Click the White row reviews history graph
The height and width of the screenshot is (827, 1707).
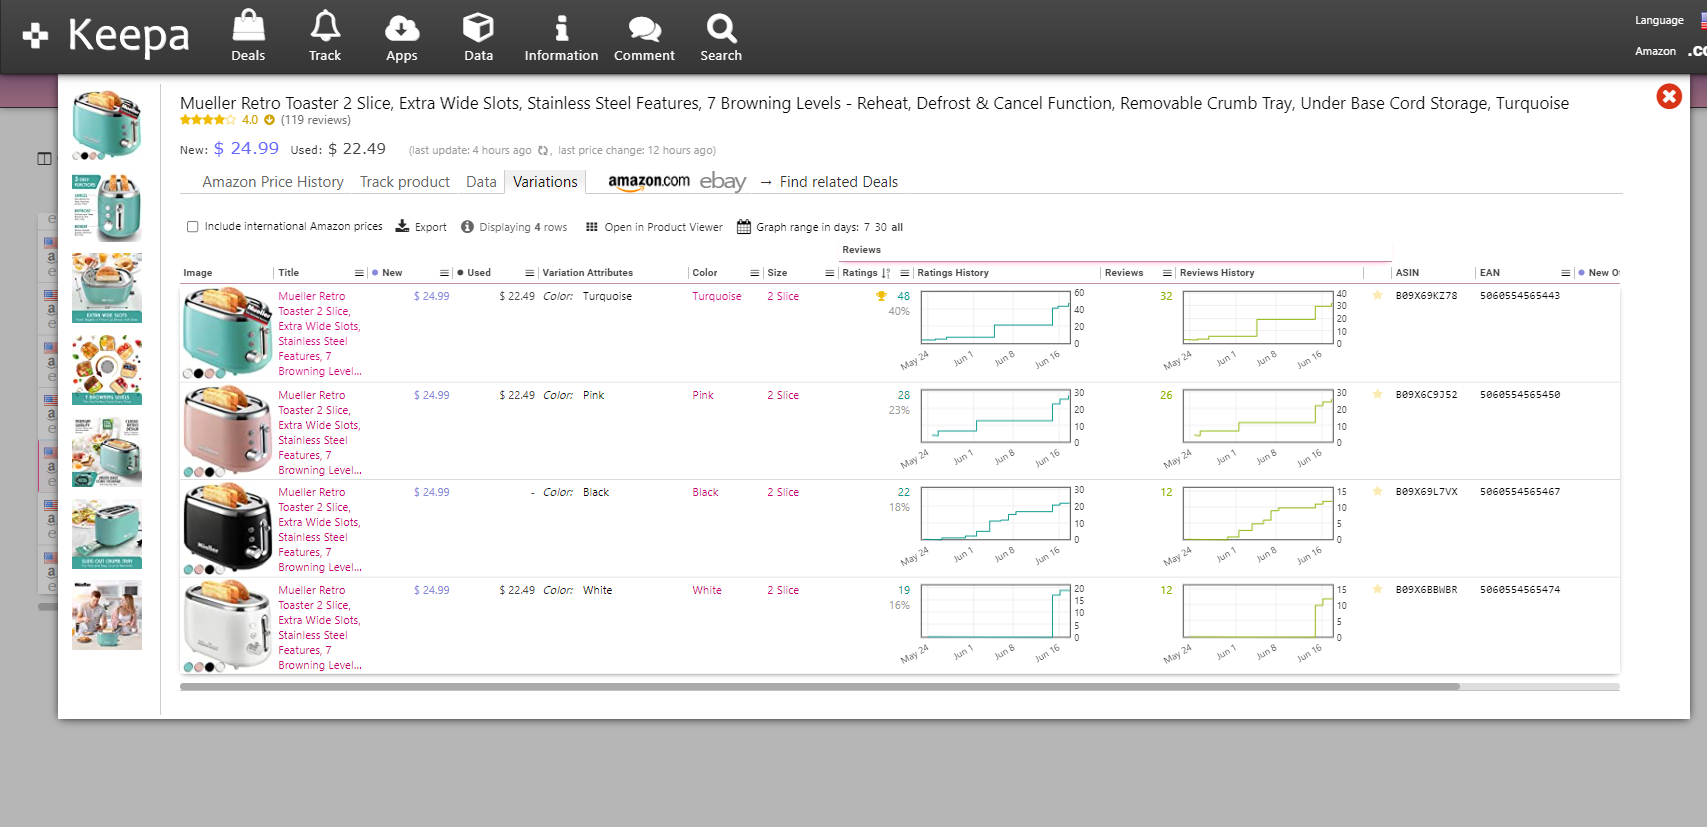point(1258,612)
